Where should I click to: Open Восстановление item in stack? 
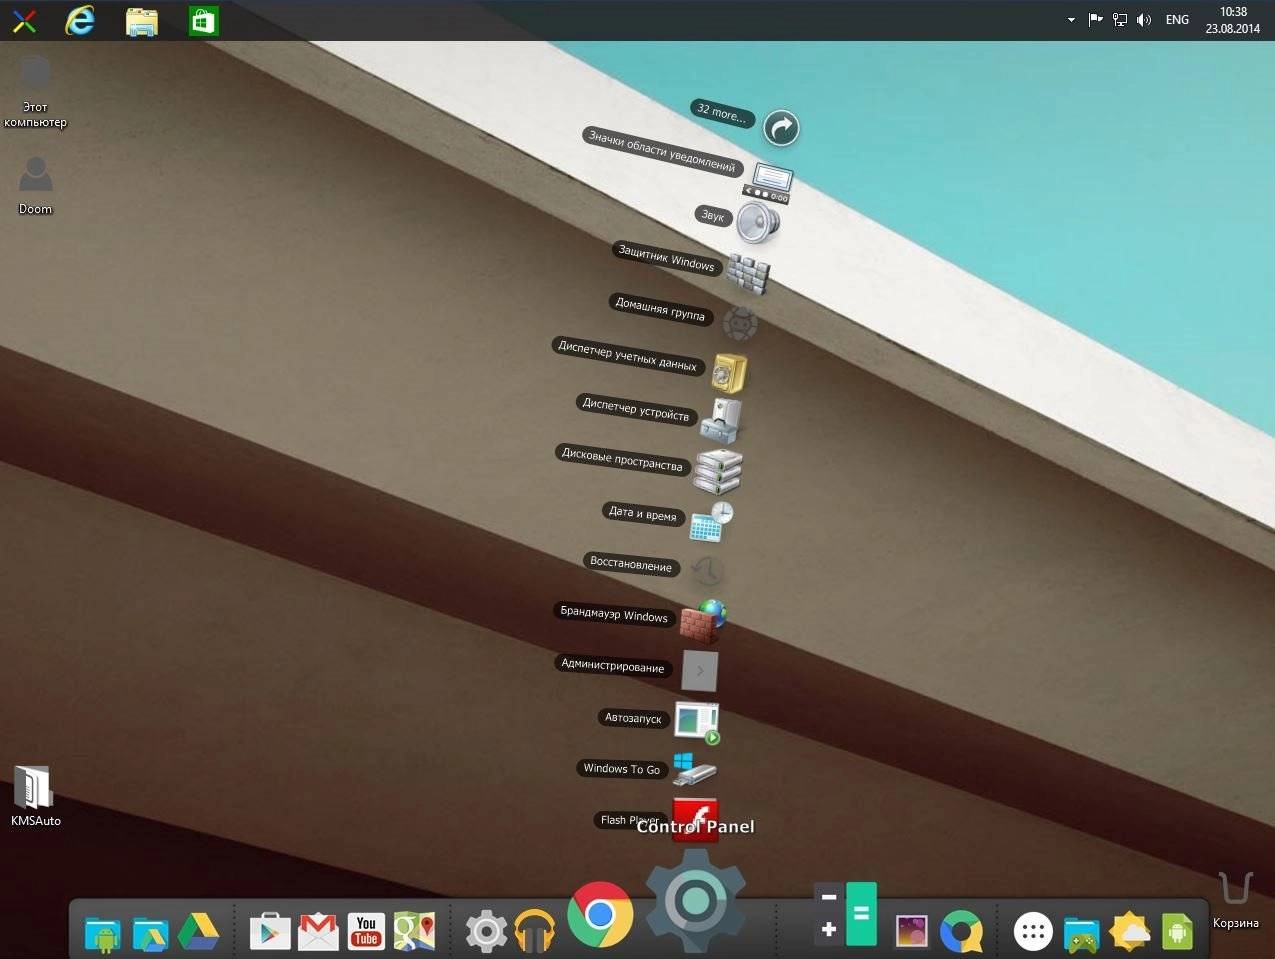pyautogui.click(x=706, y=571)
